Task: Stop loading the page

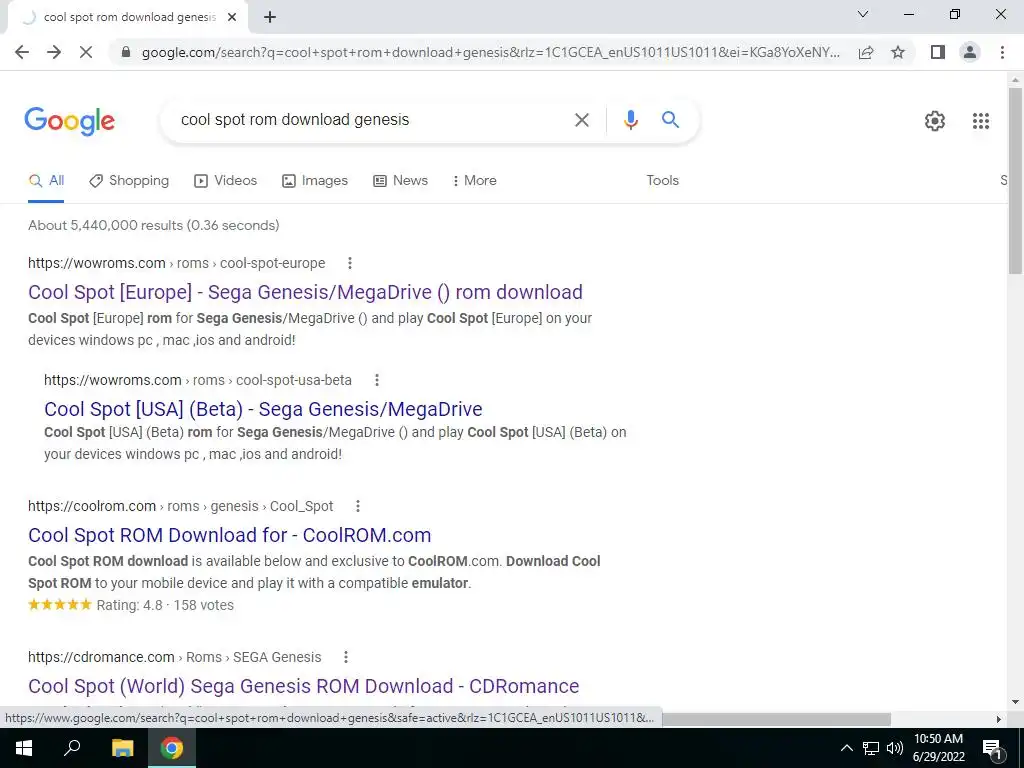Action: coord(86,52)
